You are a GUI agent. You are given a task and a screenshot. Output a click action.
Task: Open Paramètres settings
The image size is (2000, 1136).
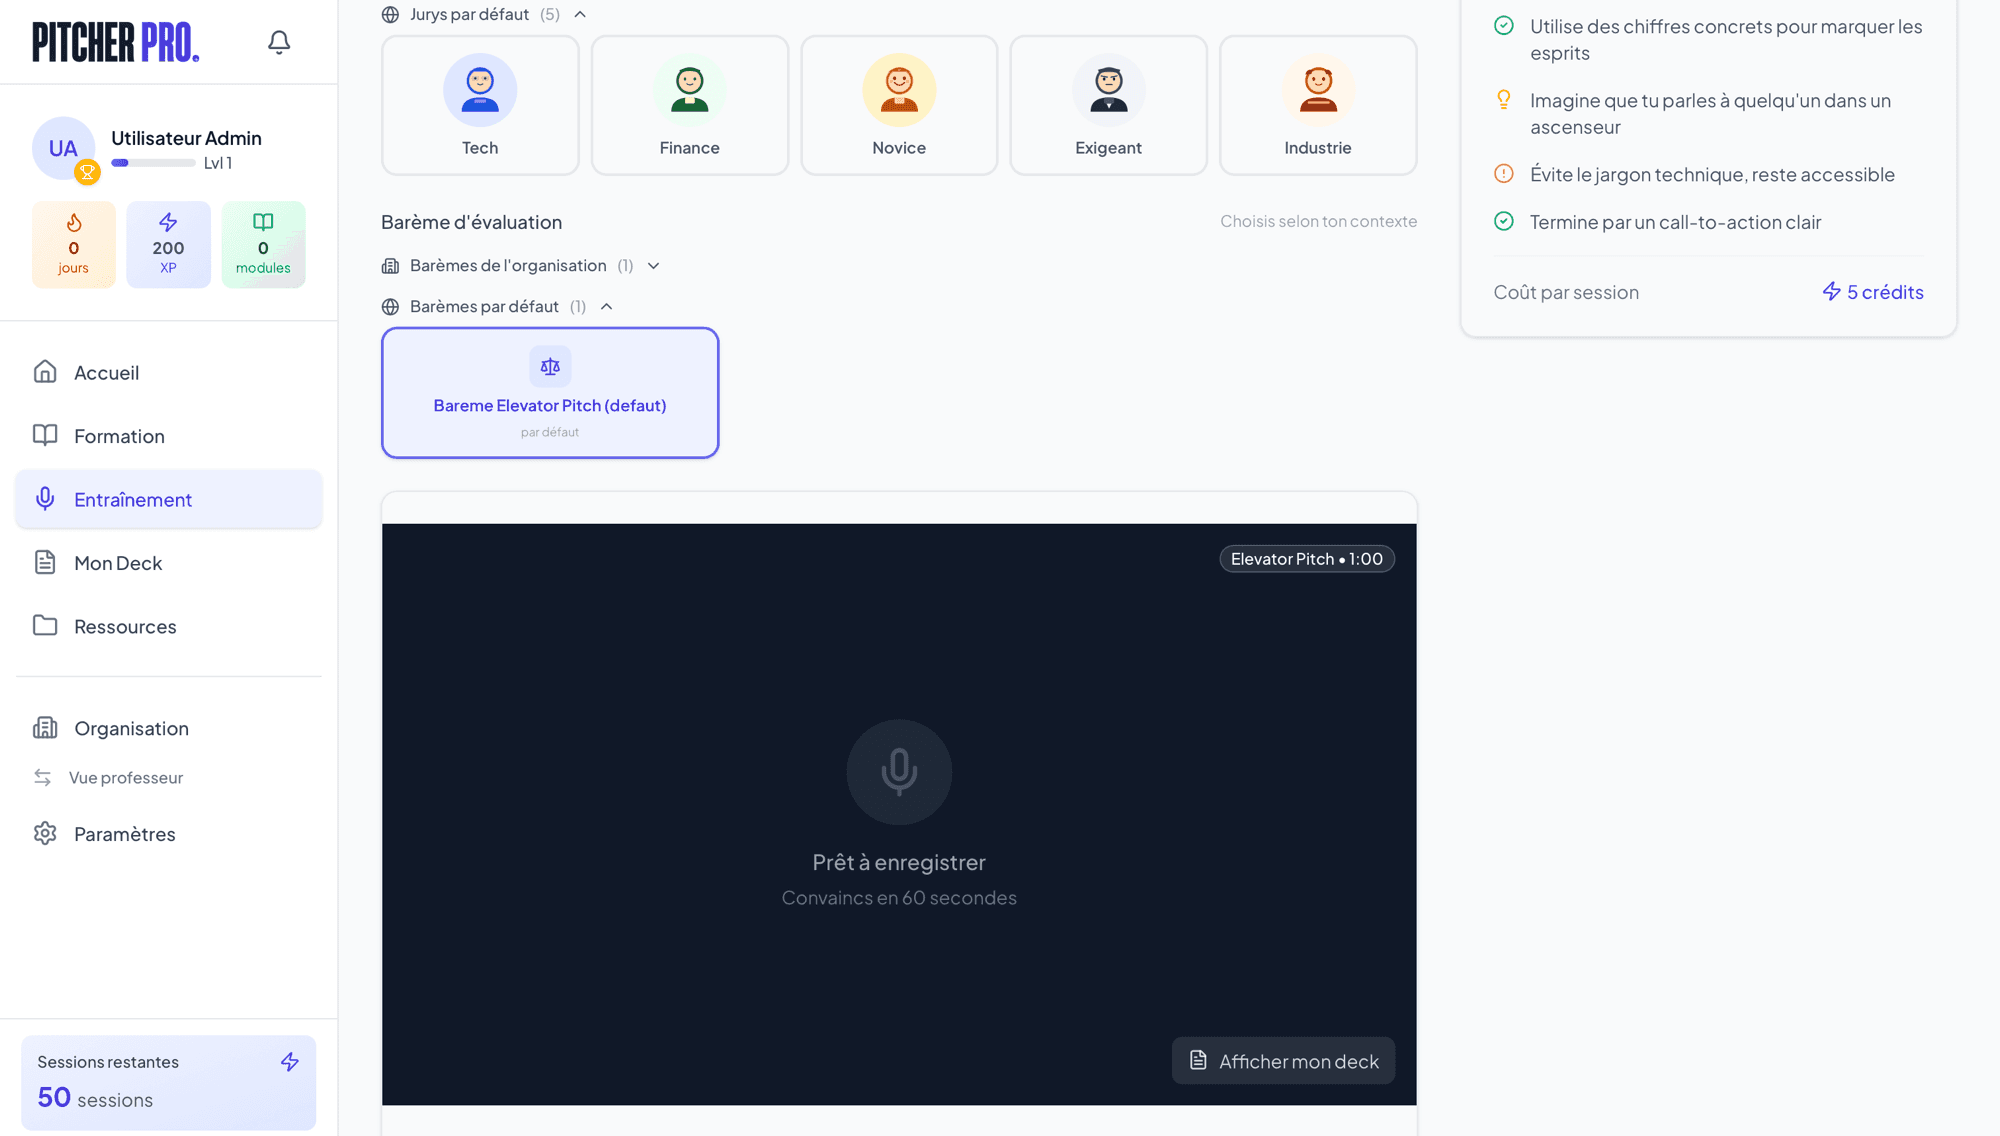(x=169, y=834)
